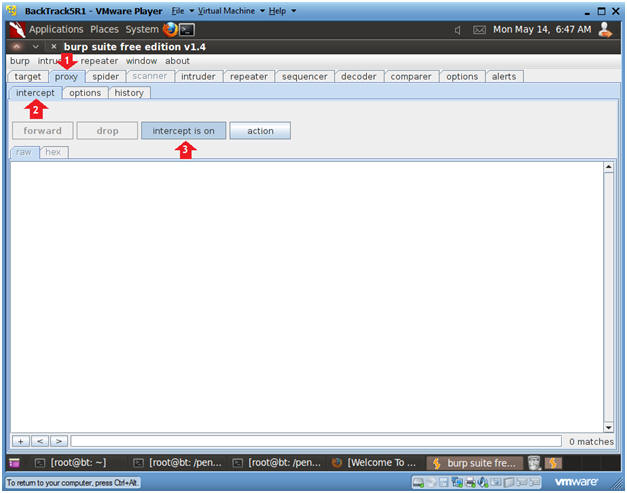This screenshot has height=493, width=627.
Task: Select the raw view tab
Action: pos(24,152)
